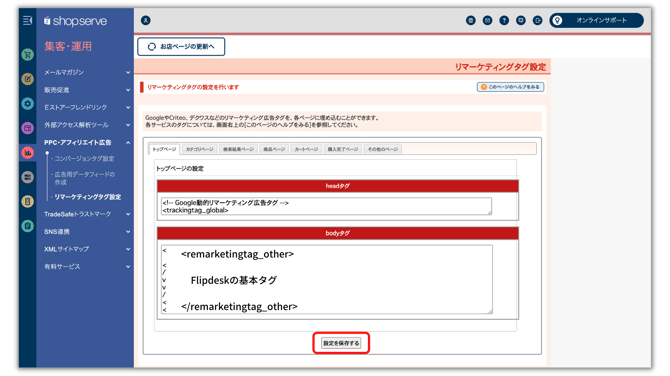Click the monitor icon in header

tap(521, 21)
